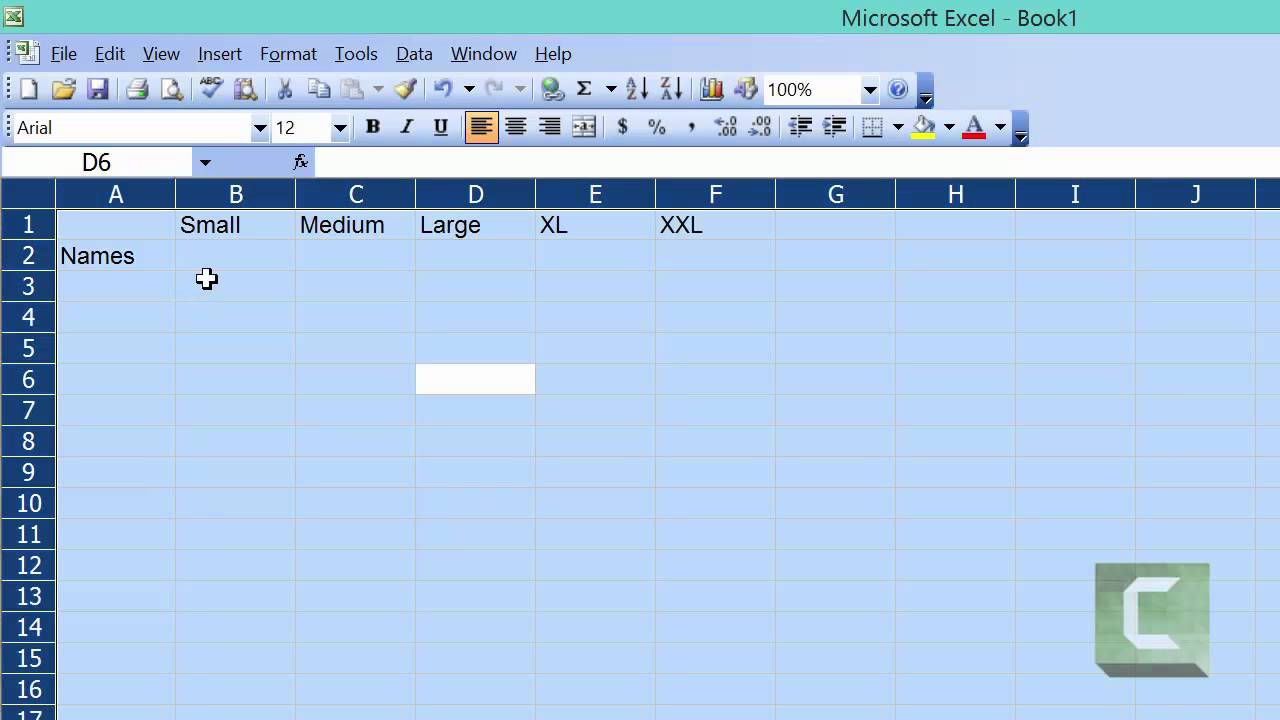The image size is (1280, 720).
Task: Select column G header
Action: 835,194
